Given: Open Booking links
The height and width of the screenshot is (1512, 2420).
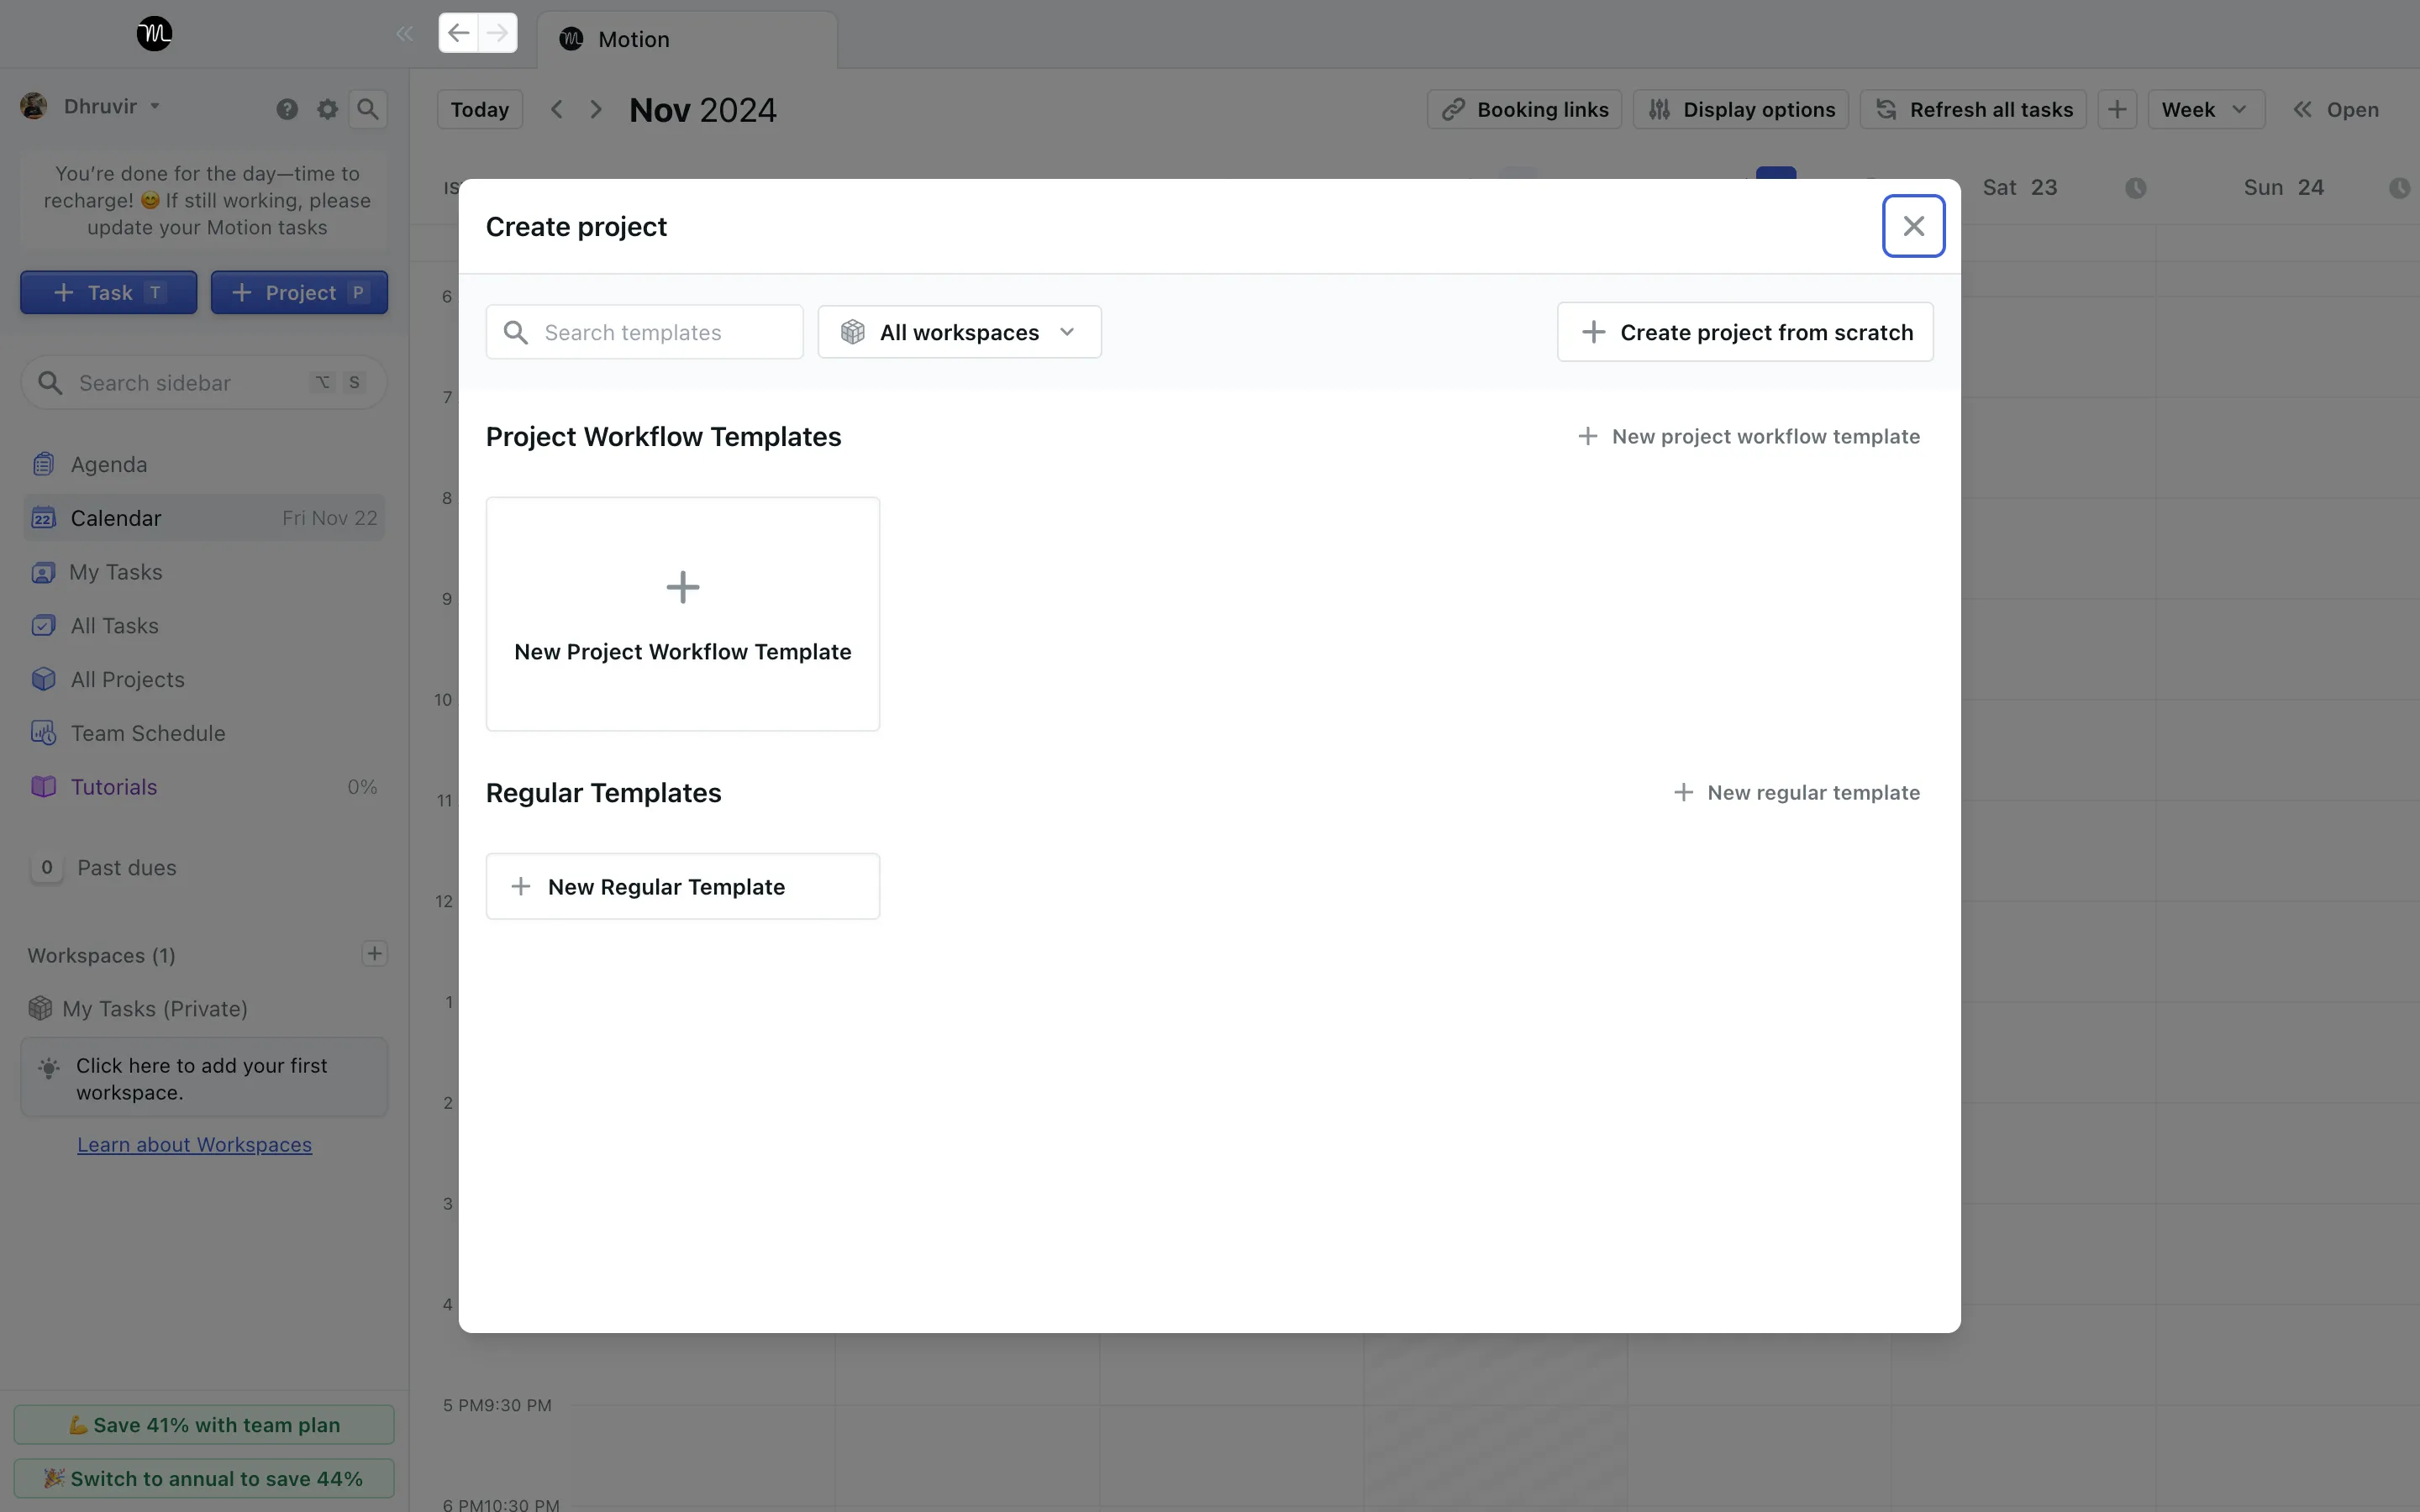Looking at the screenshot, I should [x=1524, y=109].
